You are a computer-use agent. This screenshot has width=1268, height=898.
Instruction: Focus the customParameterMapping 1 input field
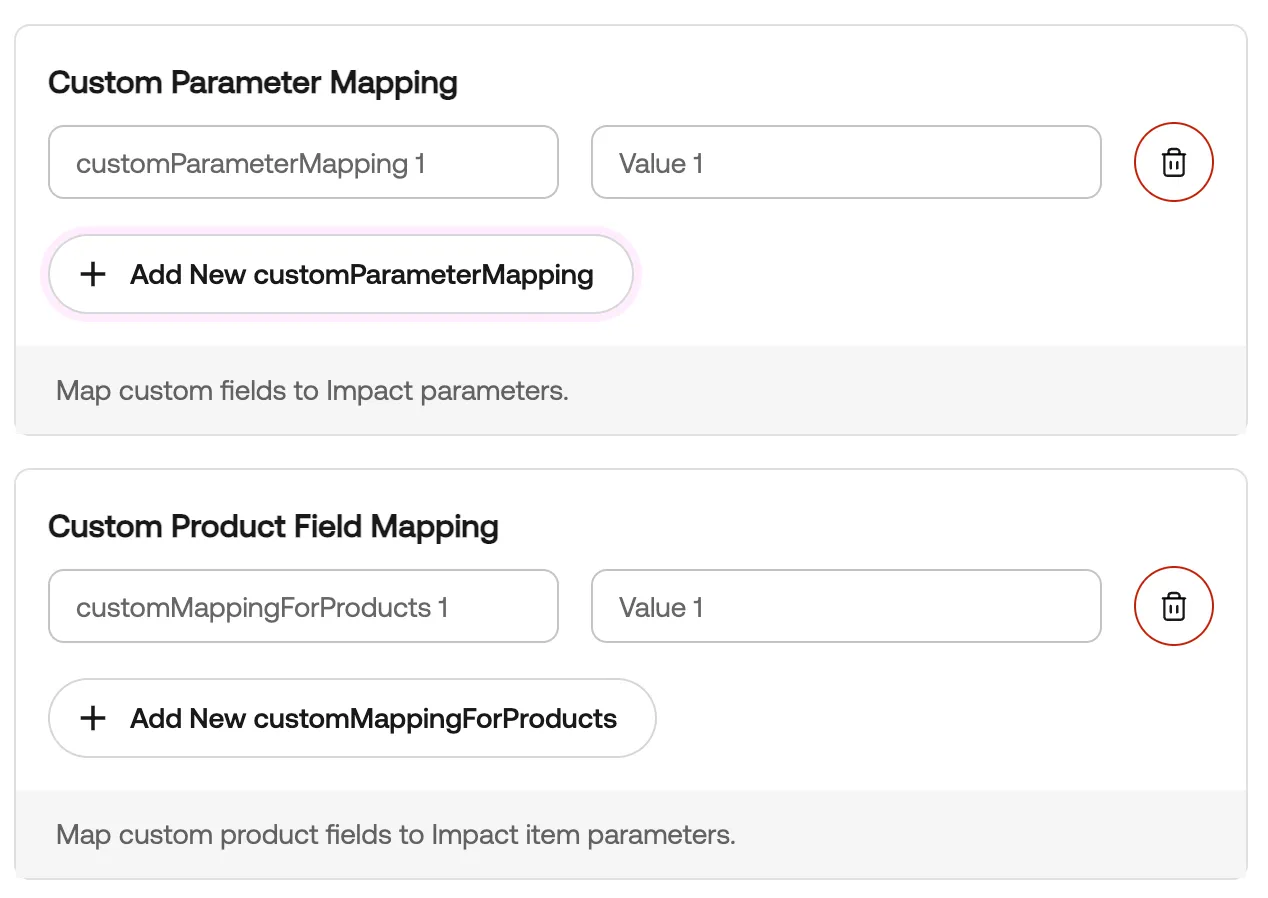[303, 162]
